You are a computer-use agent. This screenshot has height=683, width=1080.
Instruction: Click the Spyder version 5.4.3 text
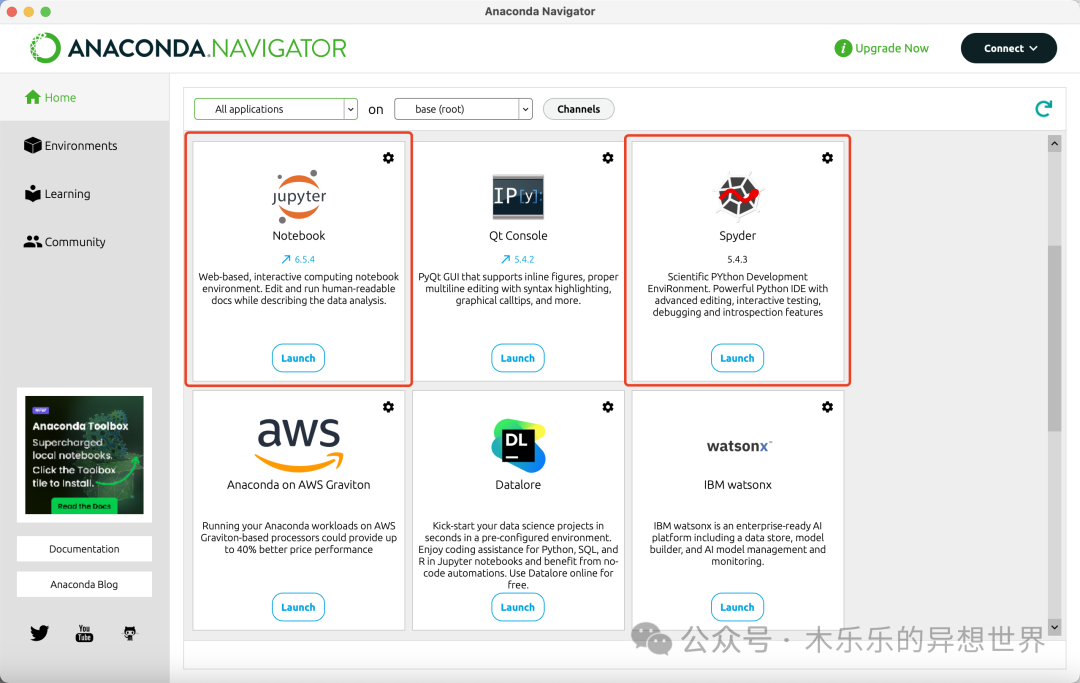point(737,260)
